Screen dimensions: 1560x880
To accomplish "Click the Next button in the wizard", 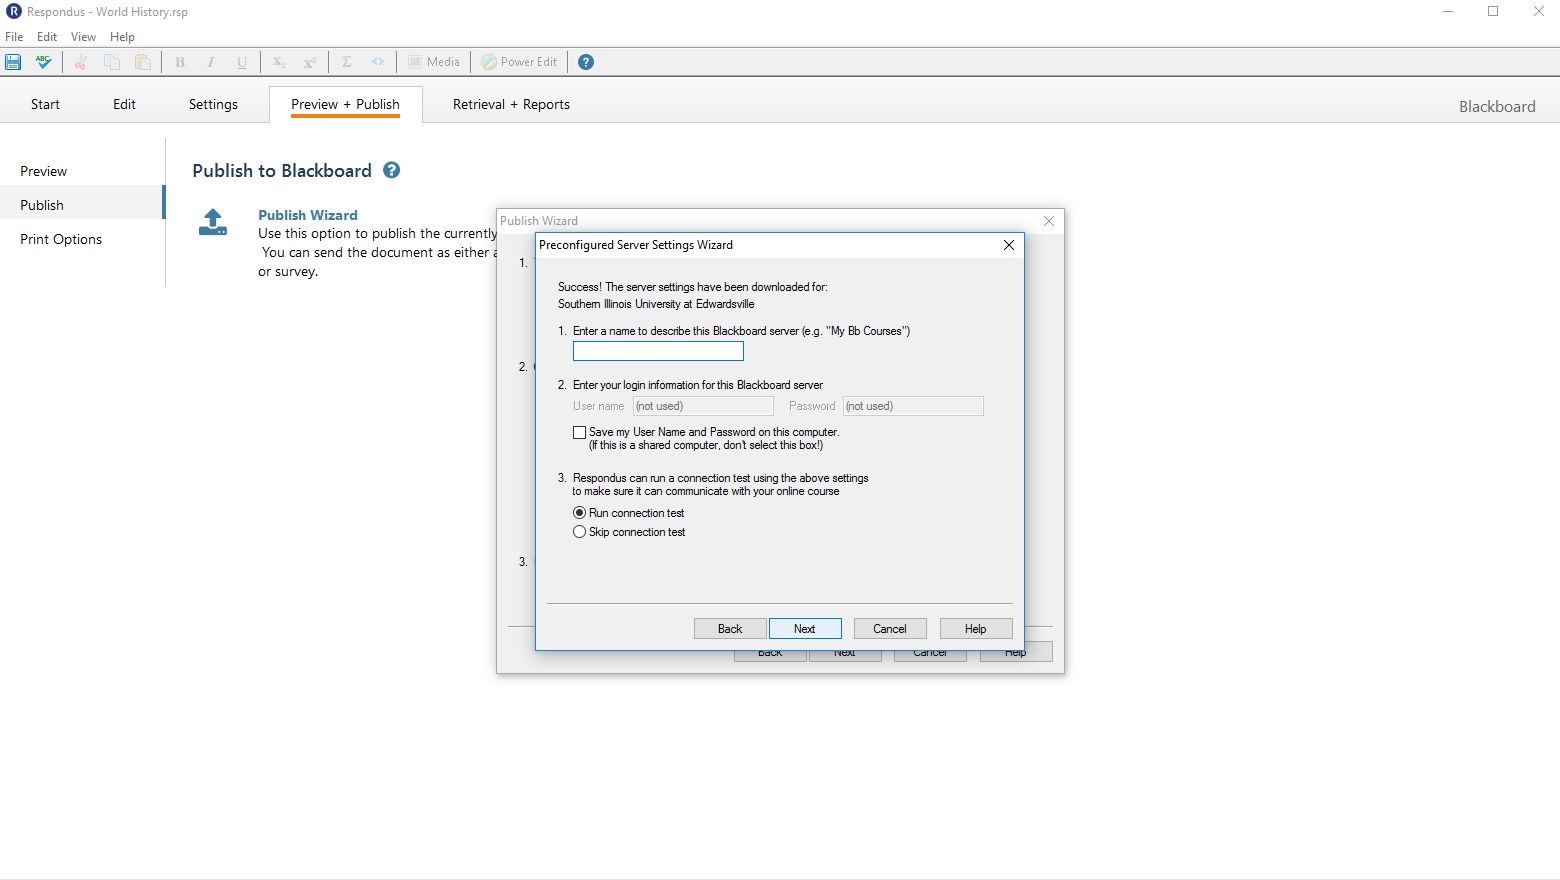I will (805, 629).
